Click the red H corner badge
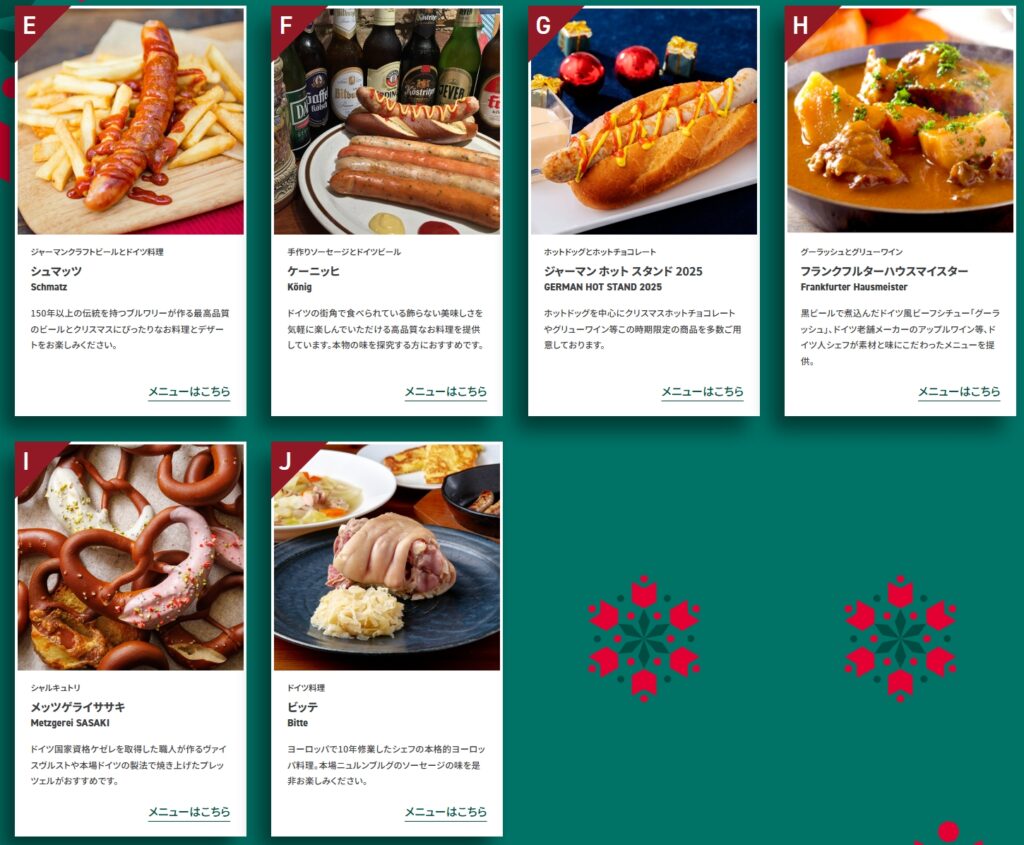Screen dimensions: 1024x845 pos(803,24)
